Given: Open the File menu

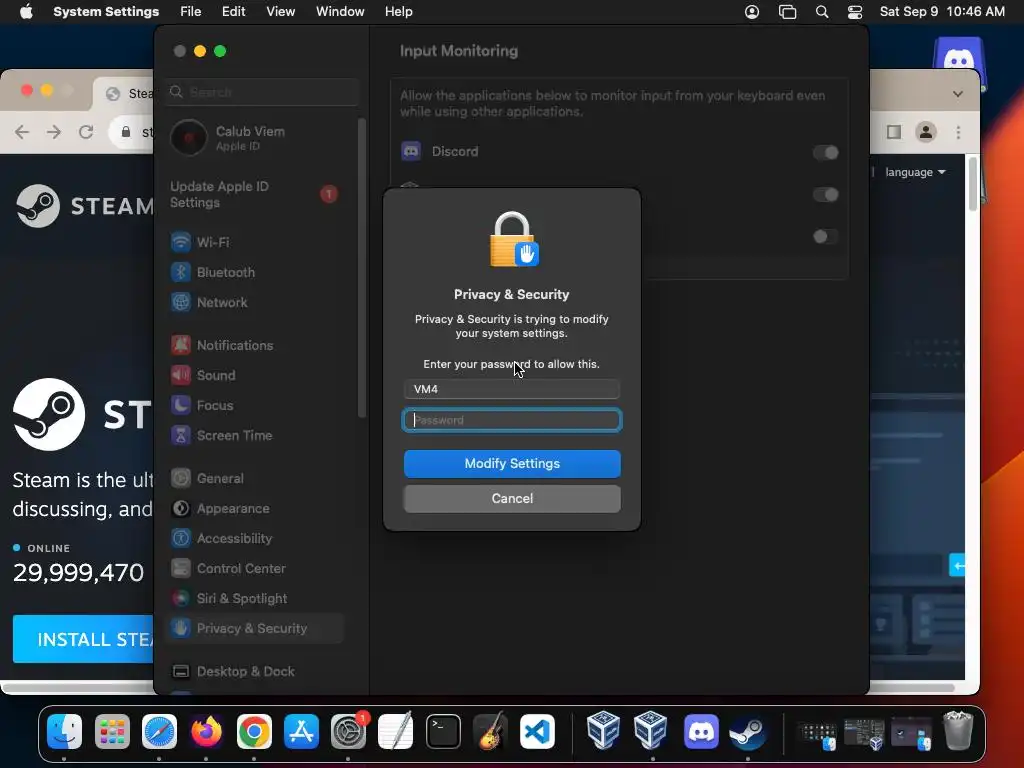Looking at the screenshot, I should pos(191,12).
